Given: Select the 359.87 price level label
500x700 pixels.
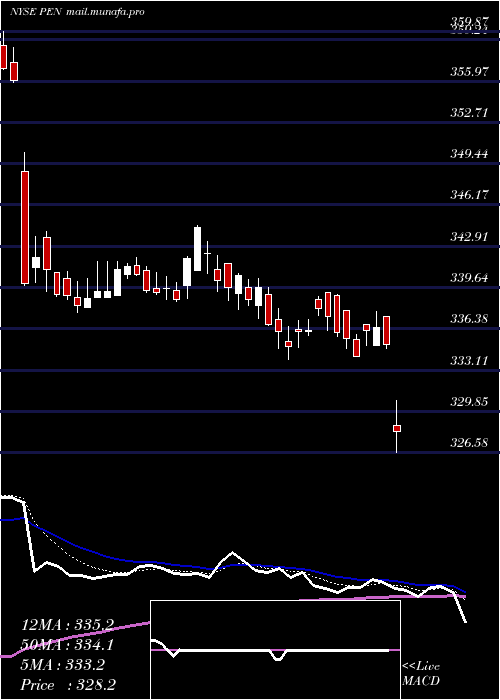Looking at the screenshot, I should (469, 21).
